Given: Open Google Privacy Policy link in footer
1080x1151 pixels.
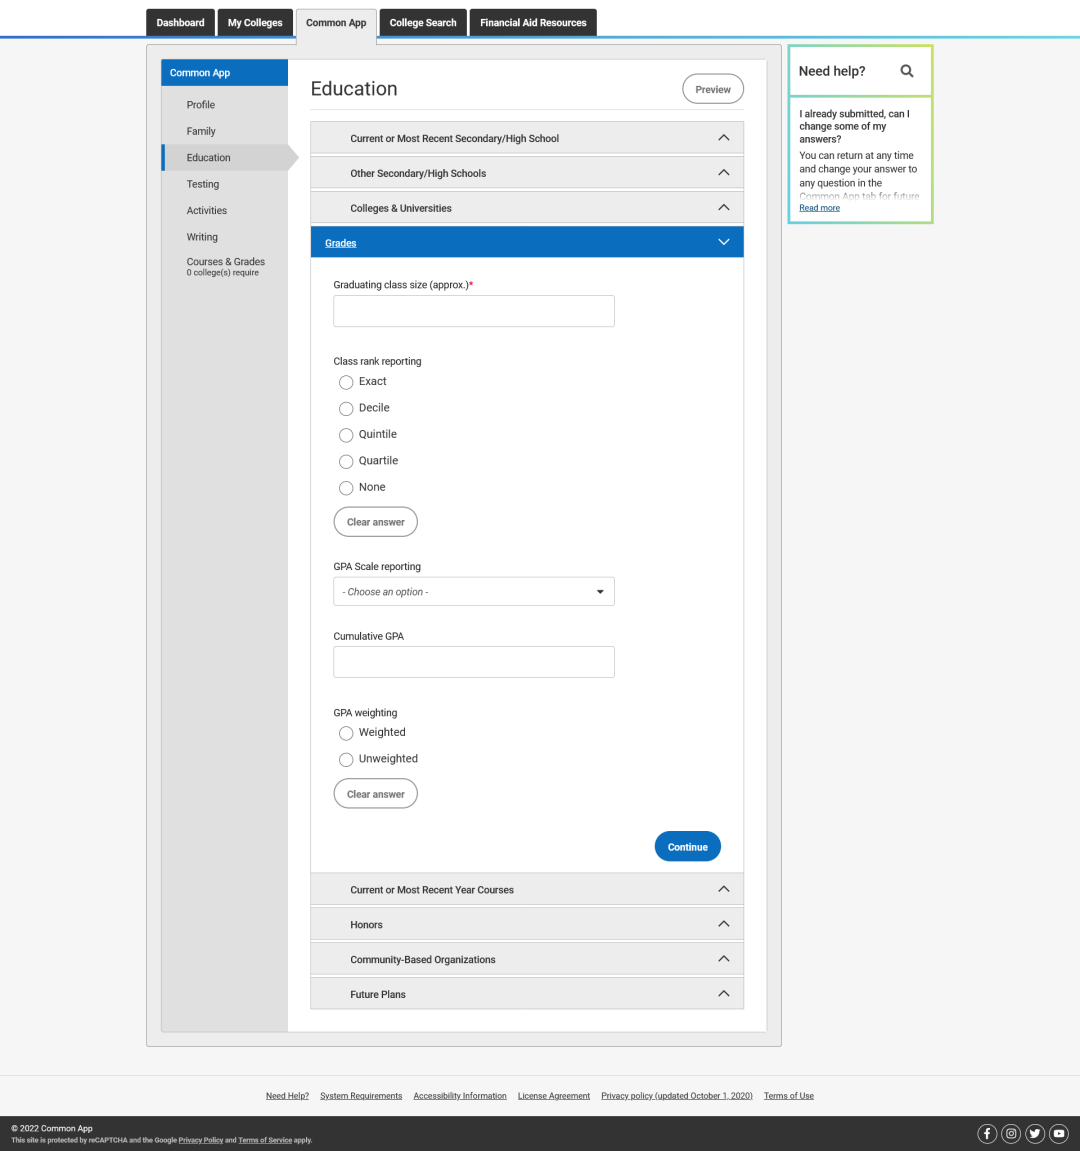Looking at the screenshot, I should [200, 1140].
